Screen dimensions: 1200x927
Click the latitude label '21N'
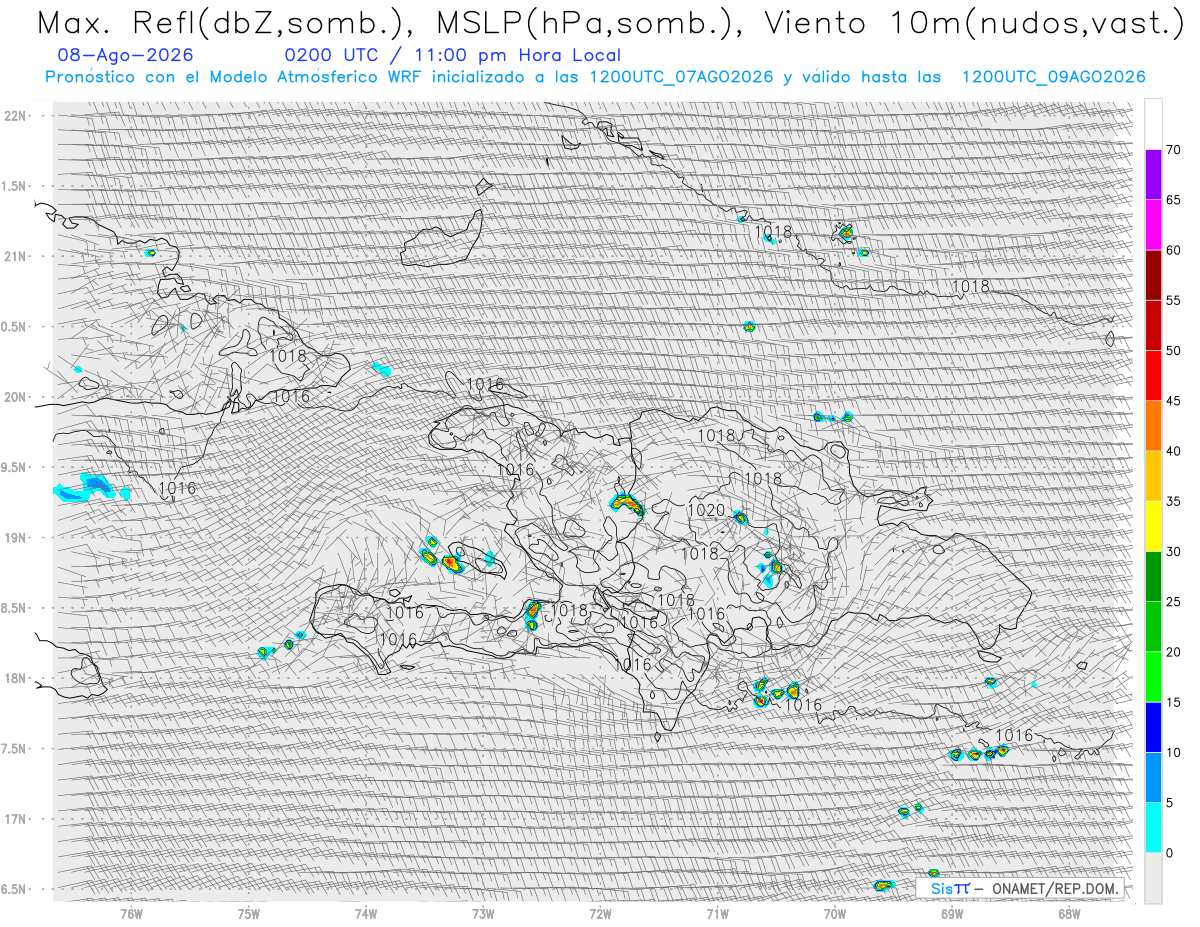(x=14, y=256)
